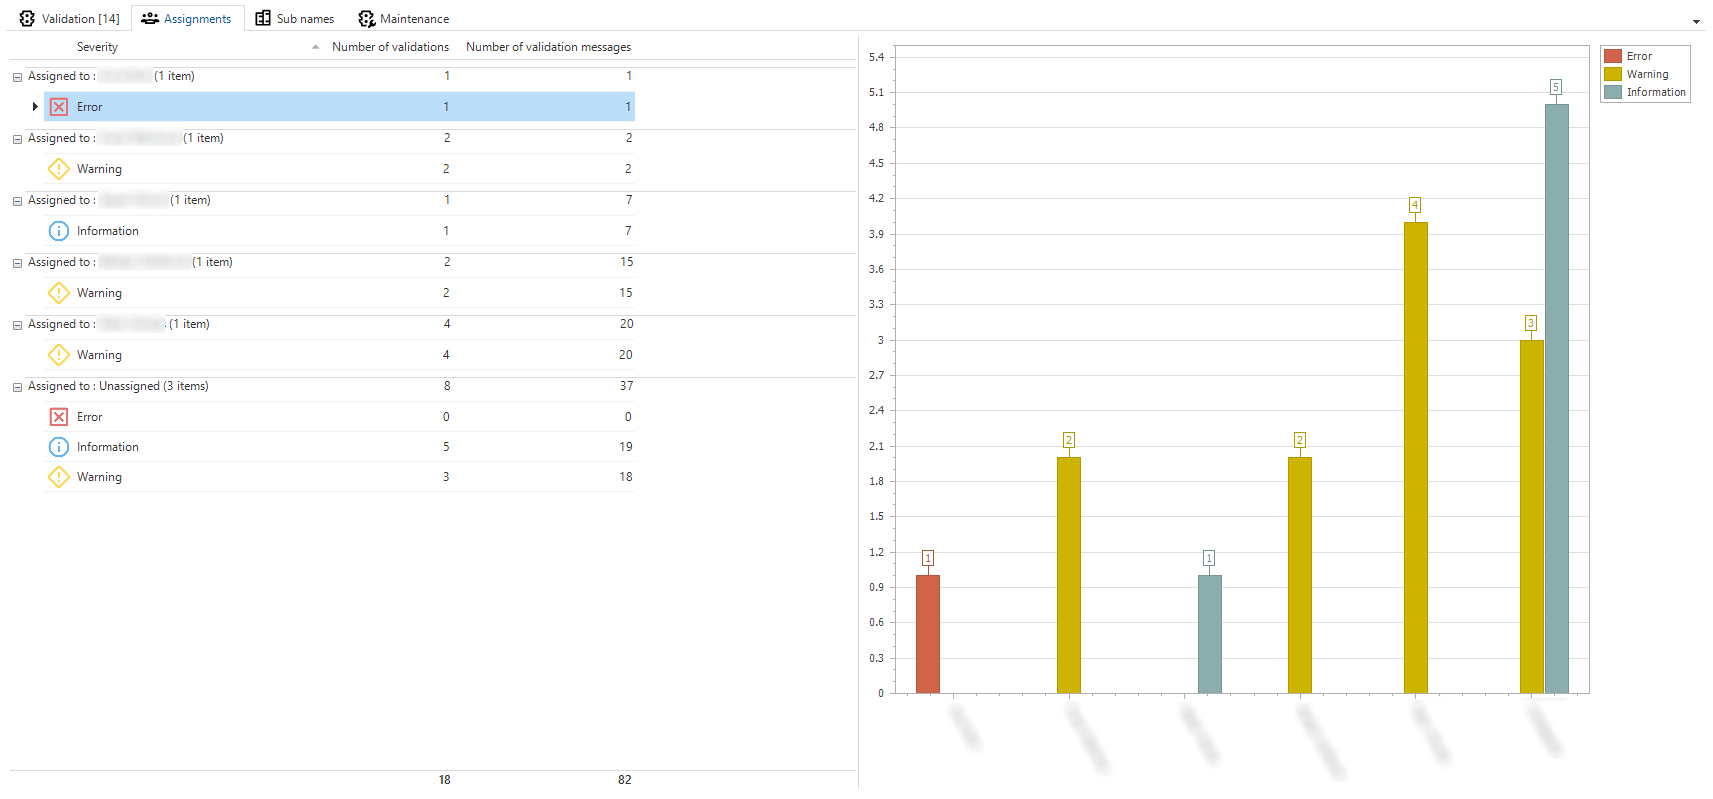Viewport: 1713px width, 799px height.
Task: Click the Validation gear icon
Action: coord(27,18)
